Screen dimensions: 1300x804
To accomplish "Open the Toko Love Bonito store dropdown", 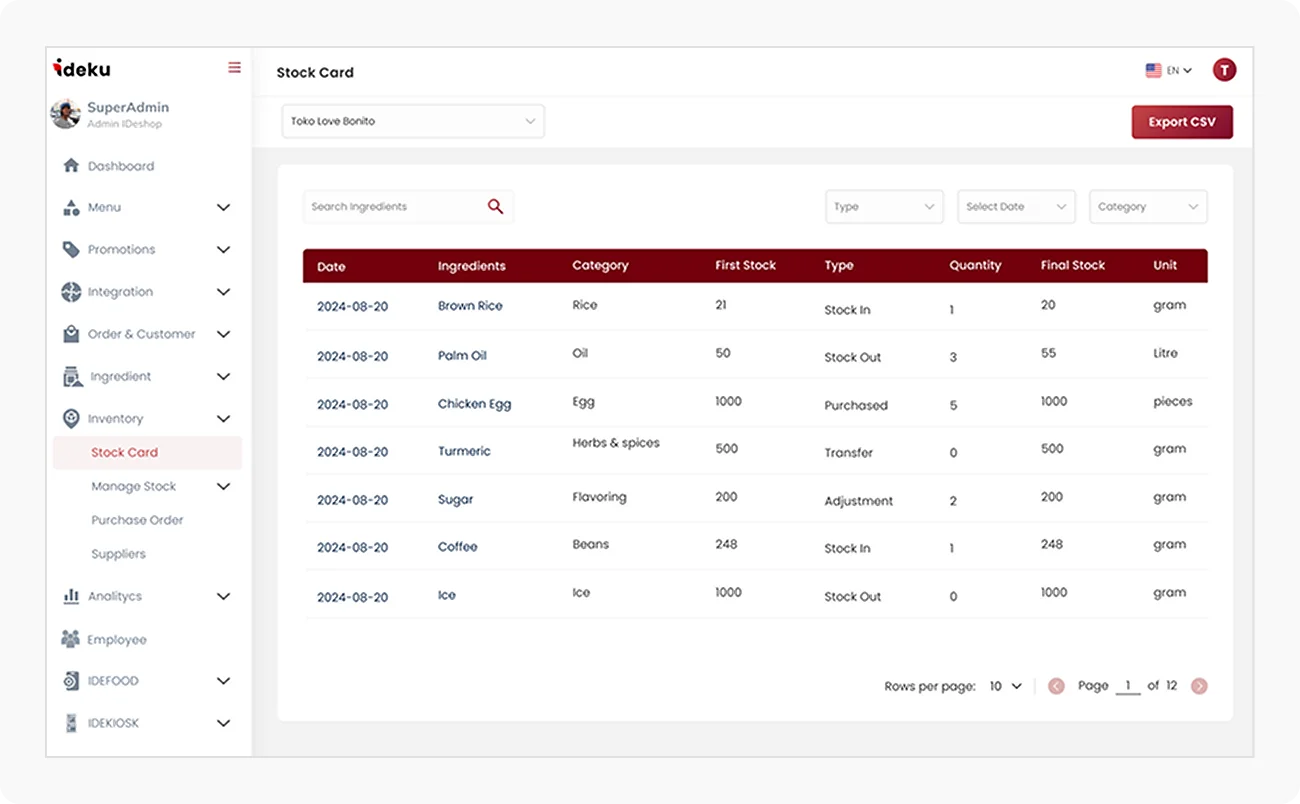I will click(413, 121).
